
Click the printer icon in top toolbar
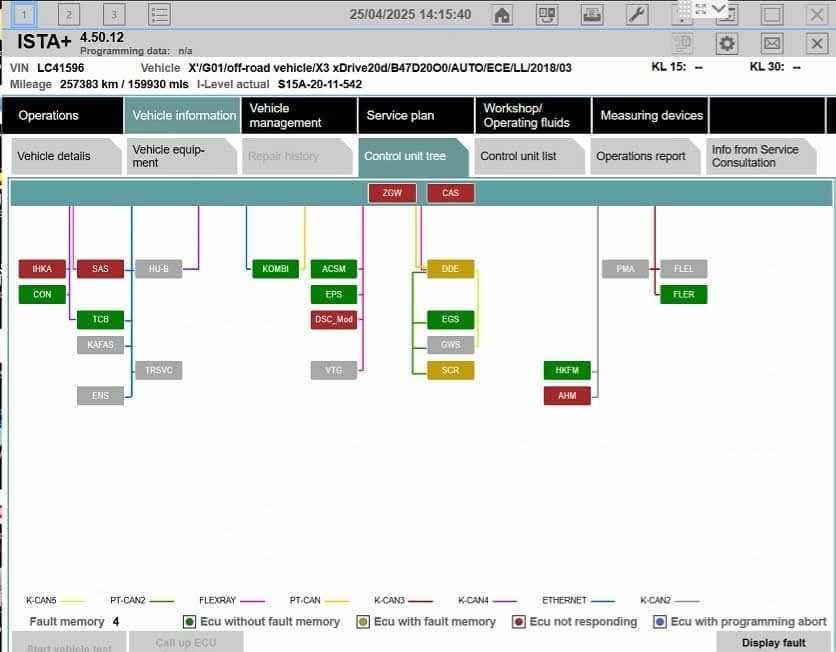[592, 14]
